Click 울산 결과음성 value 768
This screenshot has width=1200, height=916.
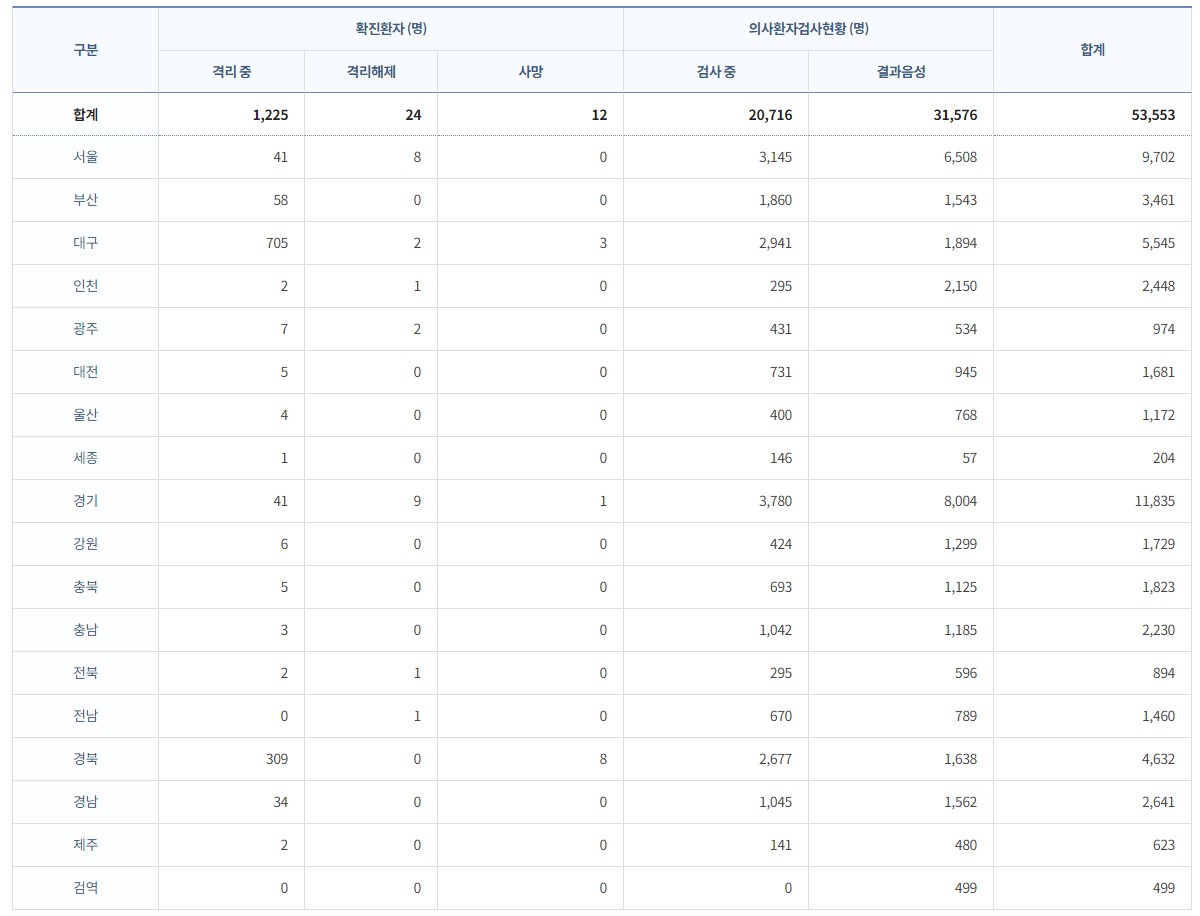(965, 415)
